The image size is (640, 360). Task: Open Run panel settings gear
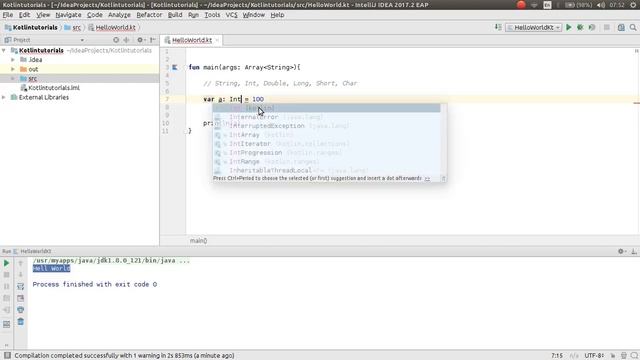click(x=621, y=251)
